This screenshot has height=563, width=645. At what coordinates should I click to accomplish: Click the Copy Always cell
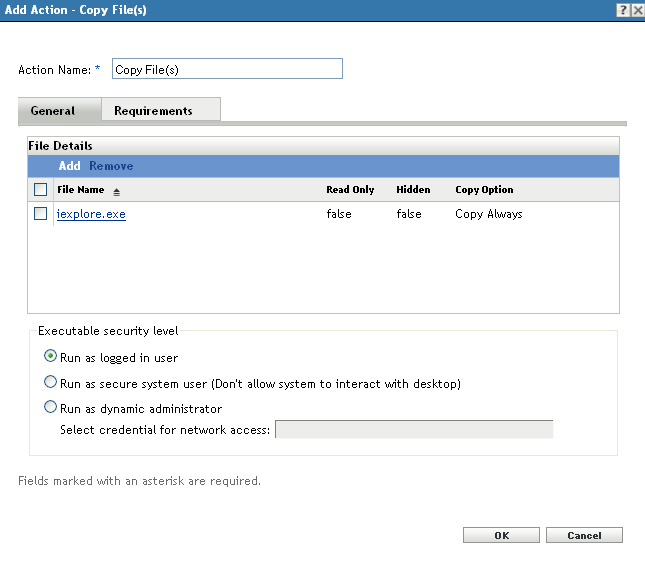click(489, 214)
